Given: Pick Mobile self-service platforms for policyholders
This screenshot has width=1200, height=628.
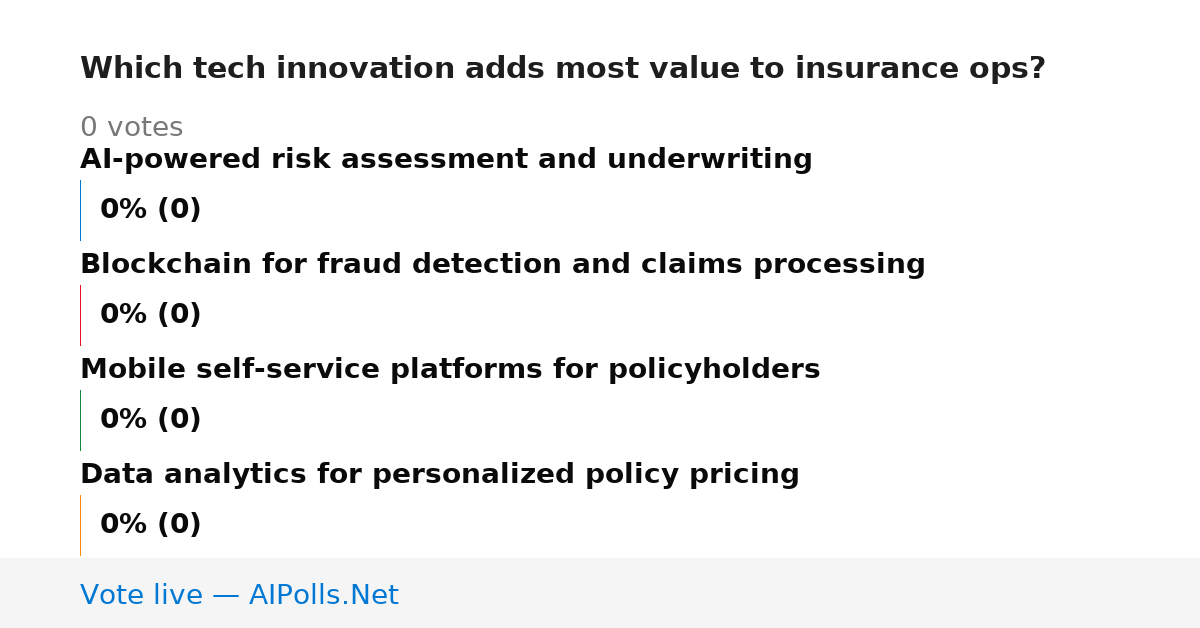Looking at the screenshot, I should tap(450, 370).
